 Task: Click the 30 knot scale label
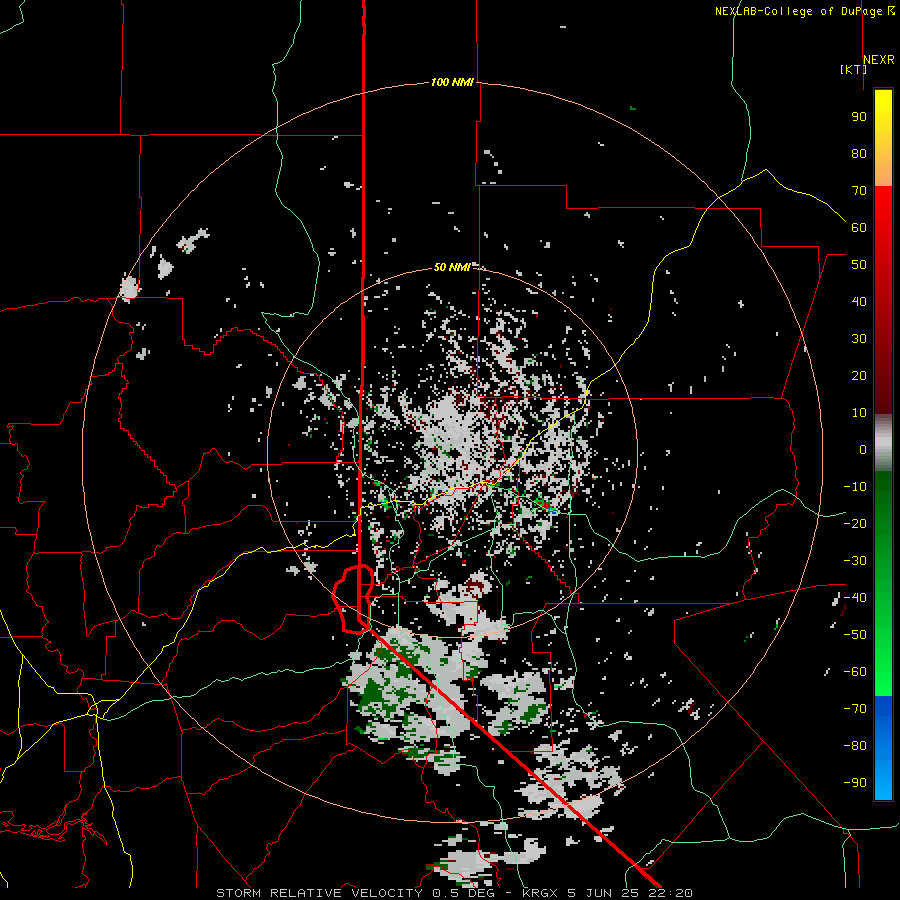pyautogui.click(x=859, y=339)
